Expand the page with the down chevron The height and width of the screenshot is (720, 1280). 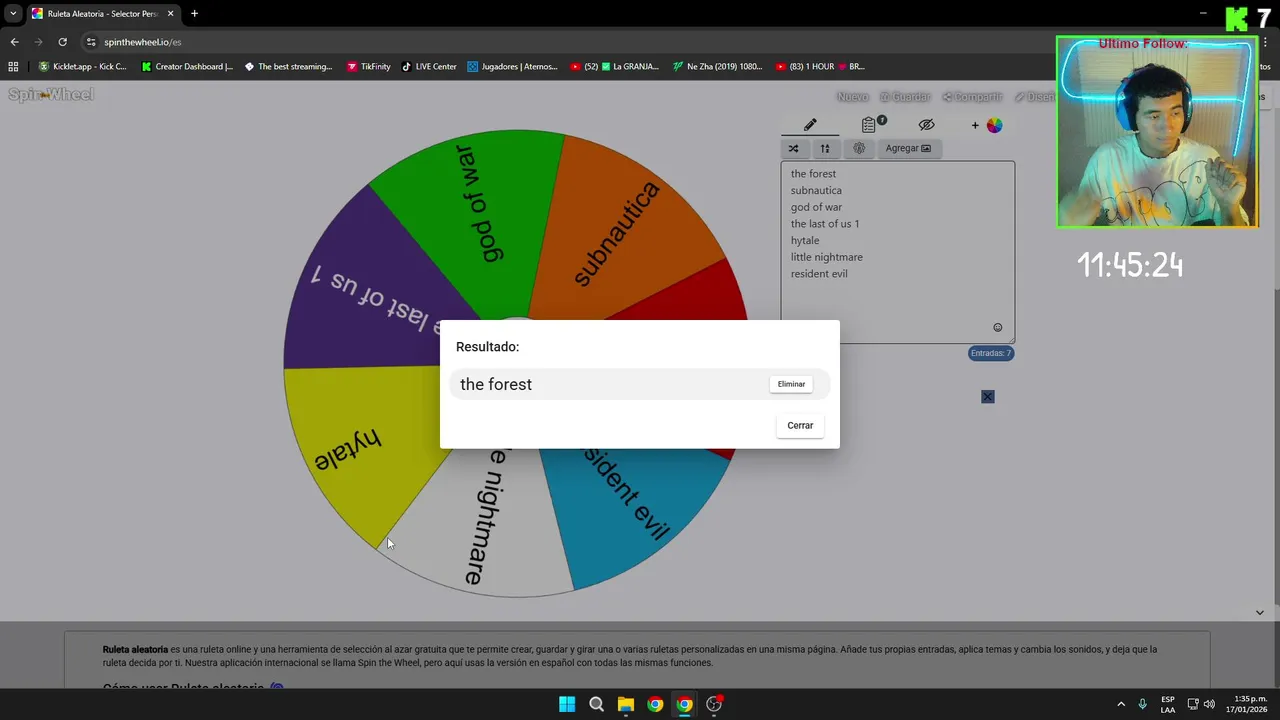click(1259, 613)
